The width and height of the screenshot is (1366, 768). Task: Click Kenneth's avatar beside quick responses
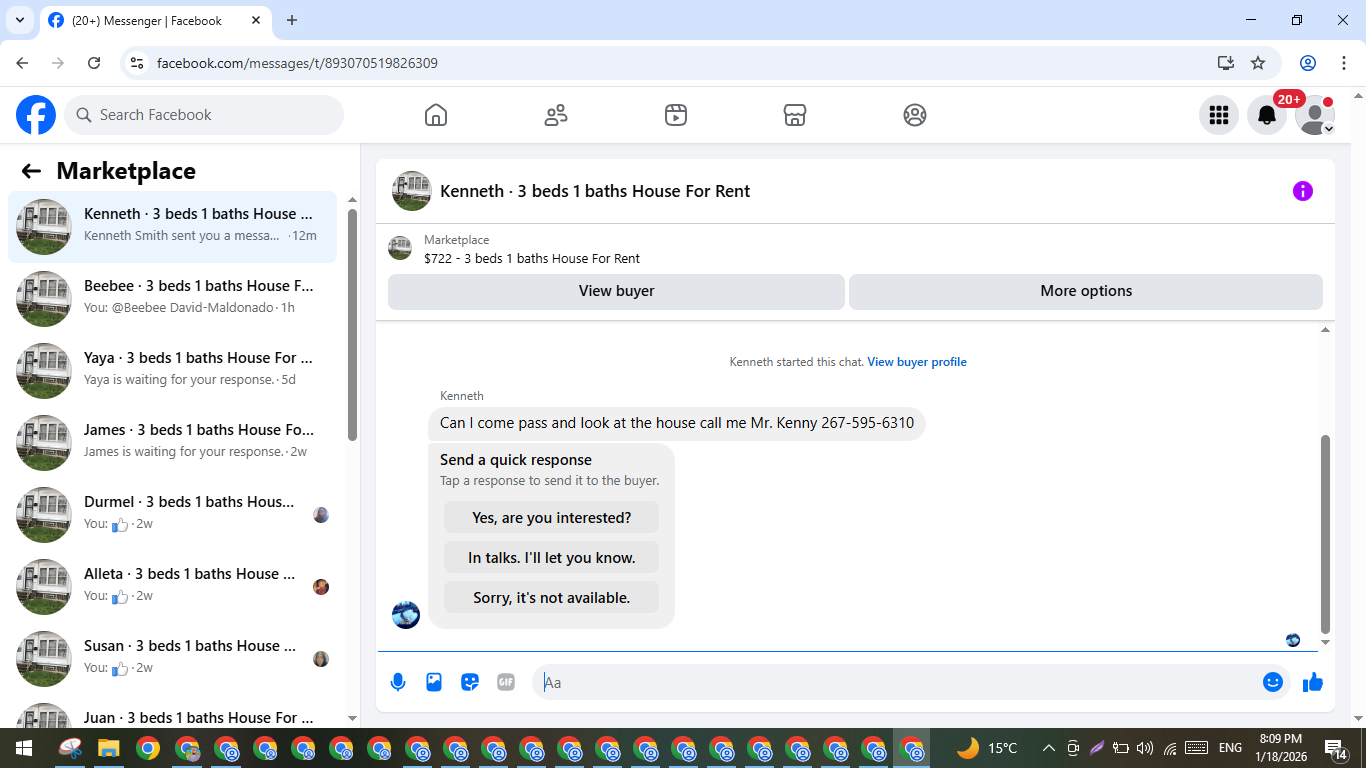(x=406, y=614)
